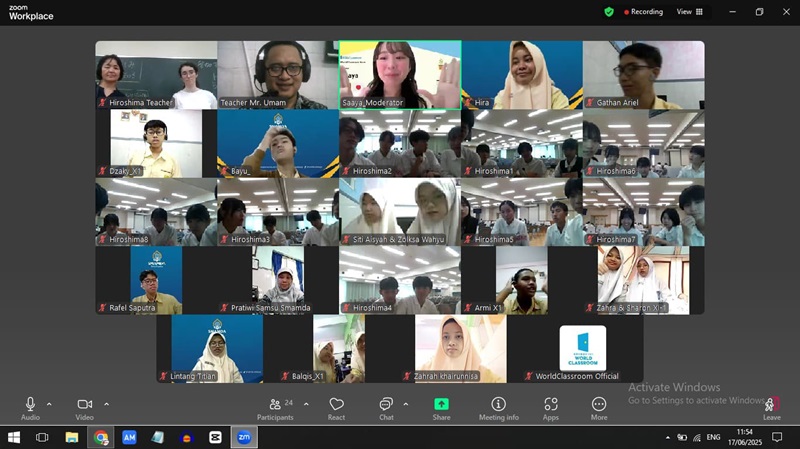Expand the participants options caret

[306, 404]
